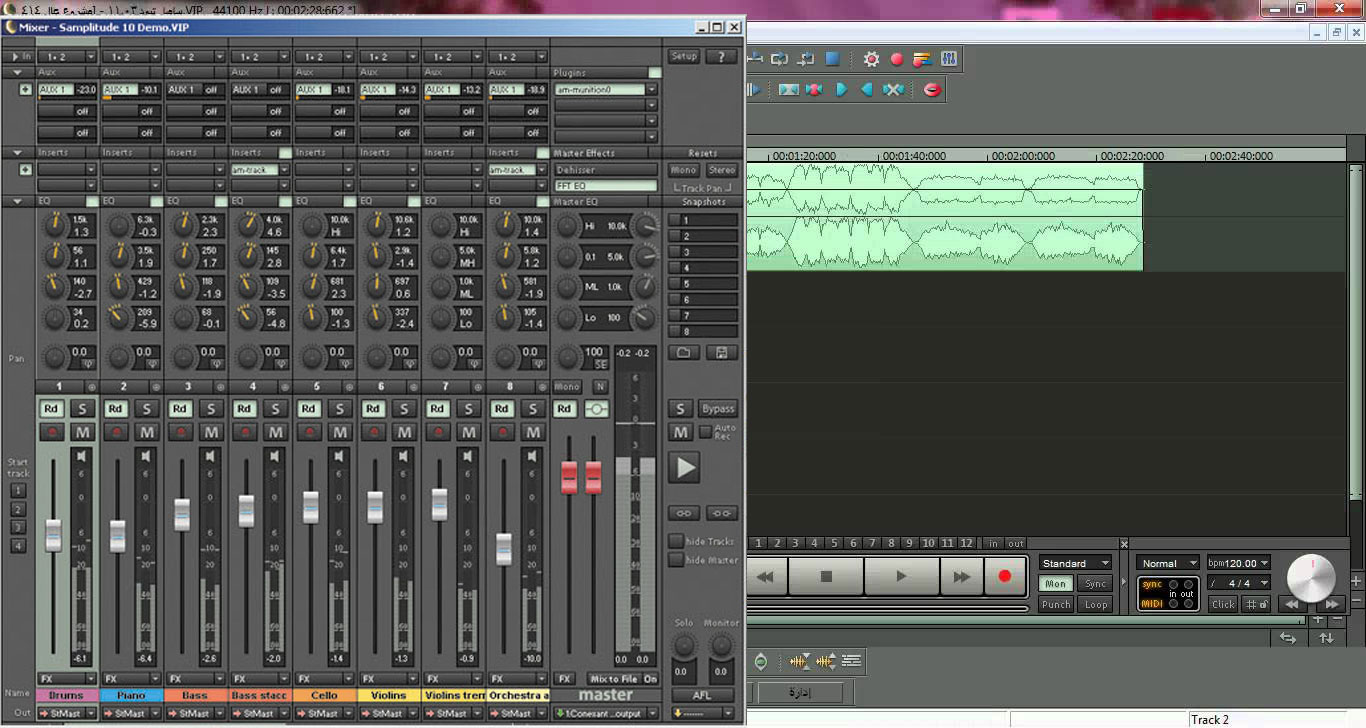Open the am-munition plugin dropdown
The height and width of the screenshot is (728, 1366).
651,90
